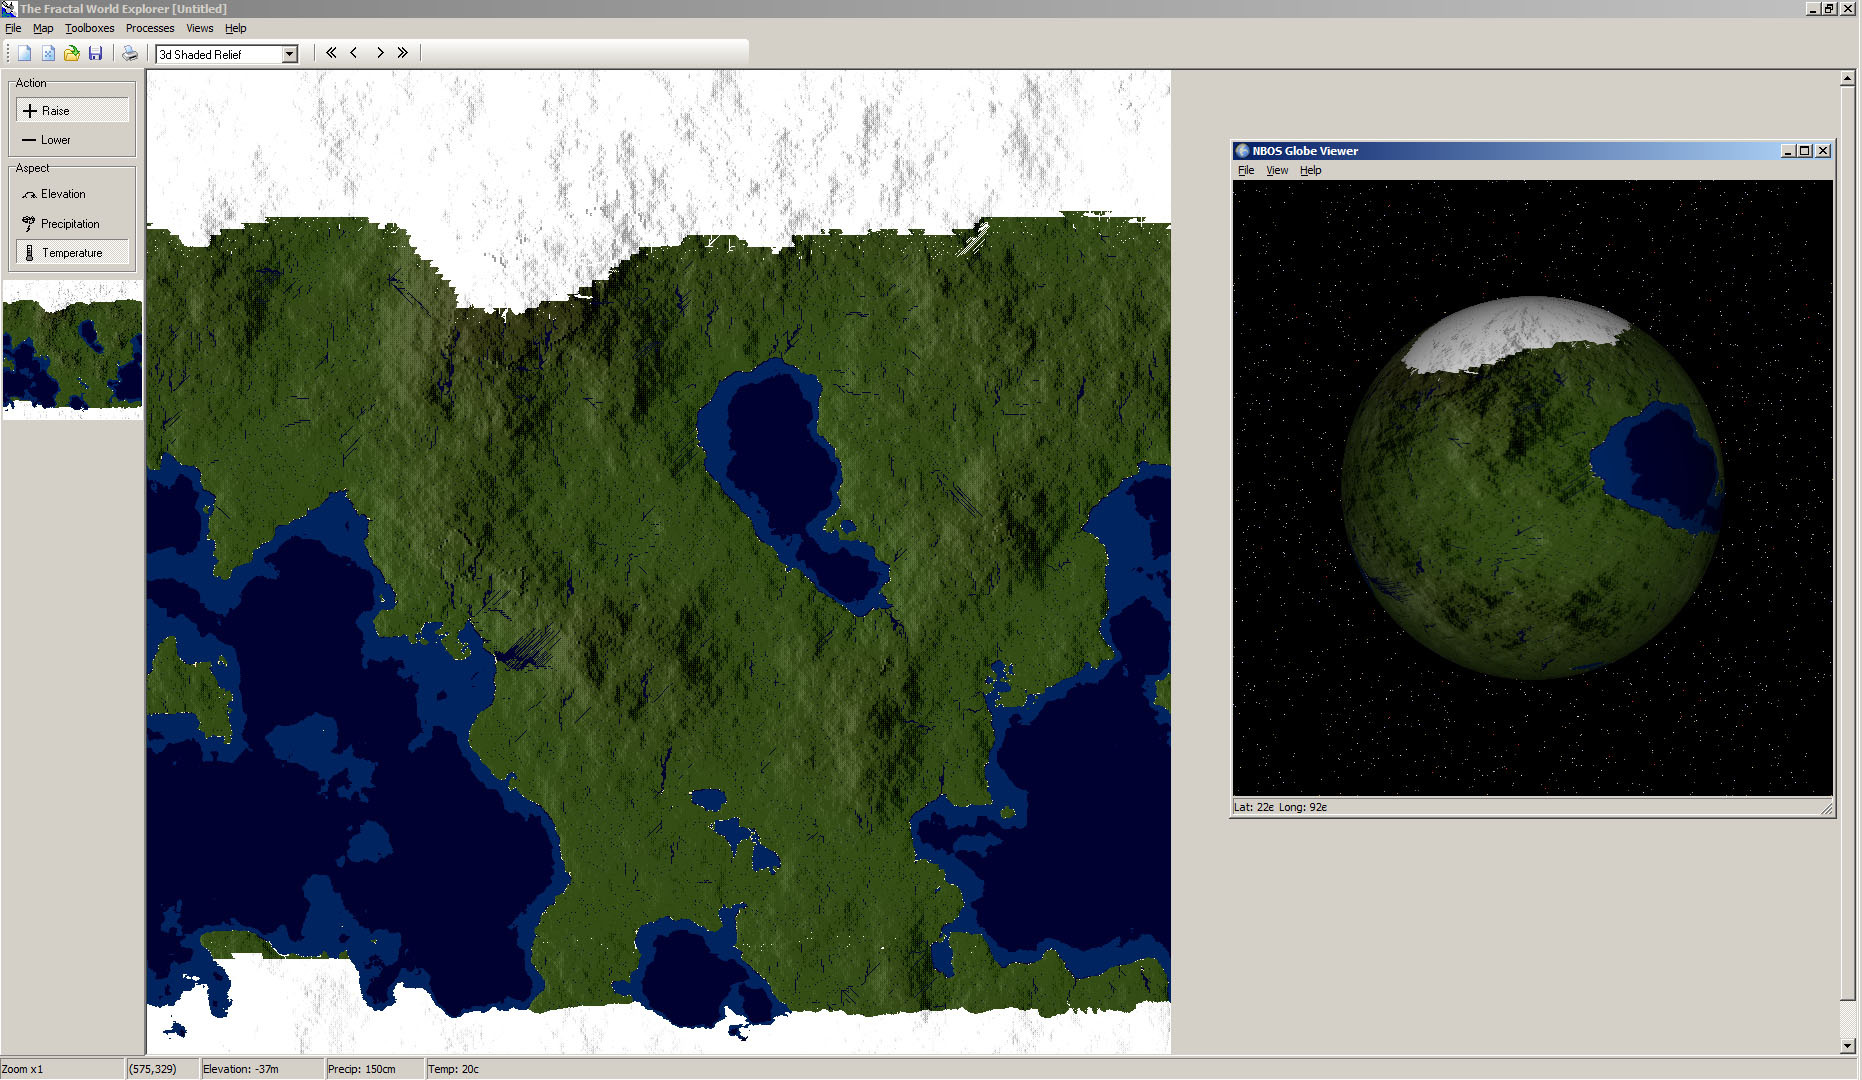
Task: Click the NBOS Globe Viewer title icon
Action: coord(1243,151)
